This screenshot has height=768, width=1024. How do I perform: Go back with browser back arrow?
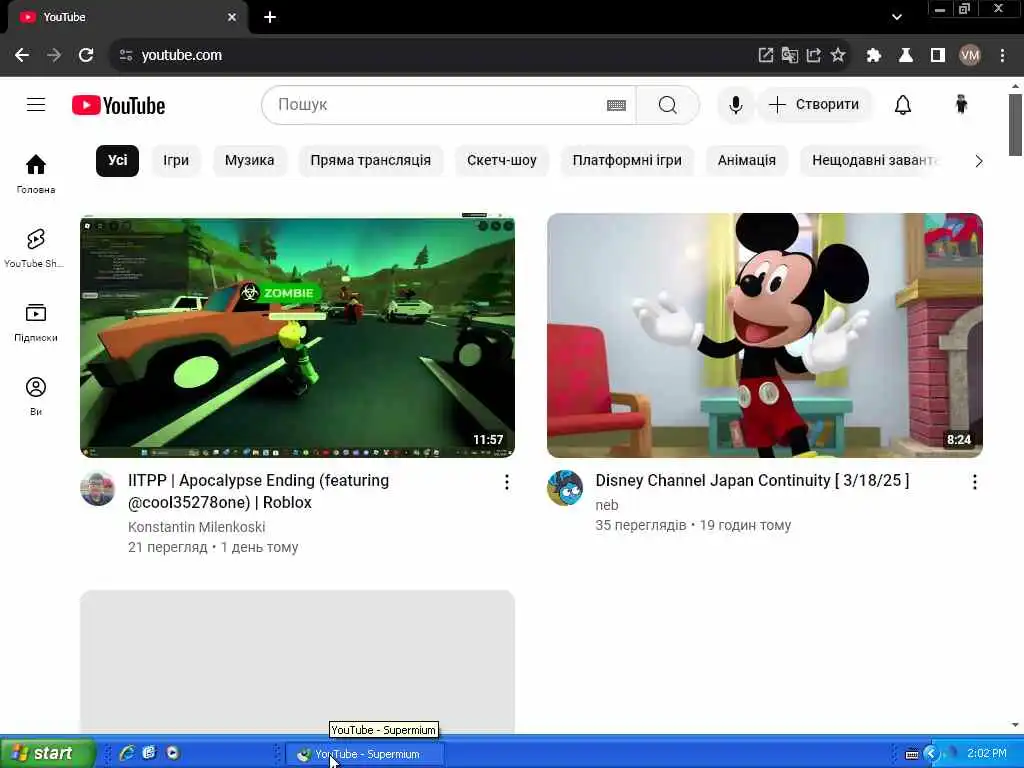pyautogui.click(x=22, y=55)
